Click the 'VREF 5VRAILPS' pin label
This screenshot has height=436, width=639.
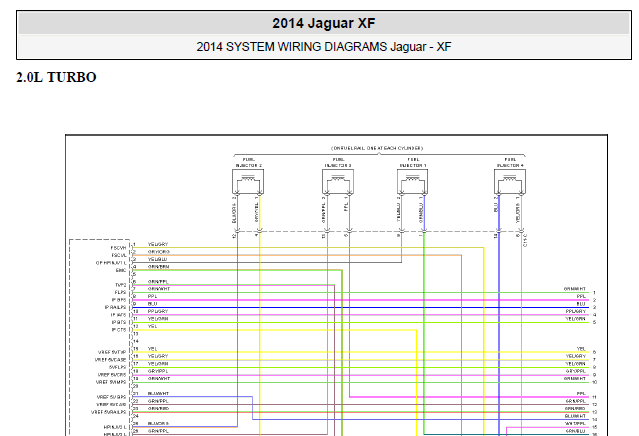(108, 412)
